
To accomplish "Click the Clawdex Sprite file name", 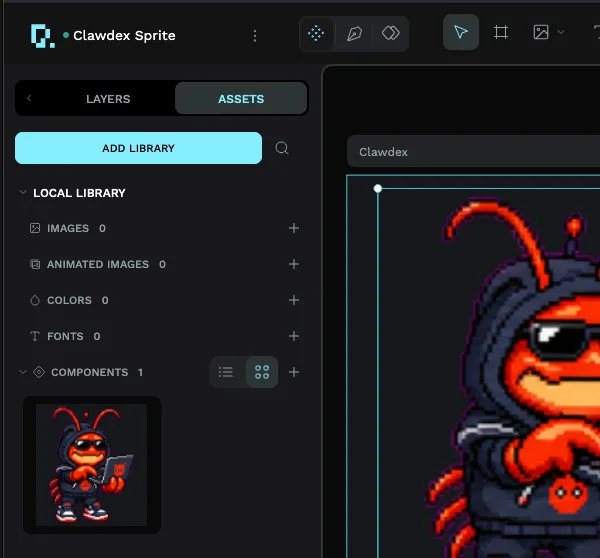I will tap(124, 36).
